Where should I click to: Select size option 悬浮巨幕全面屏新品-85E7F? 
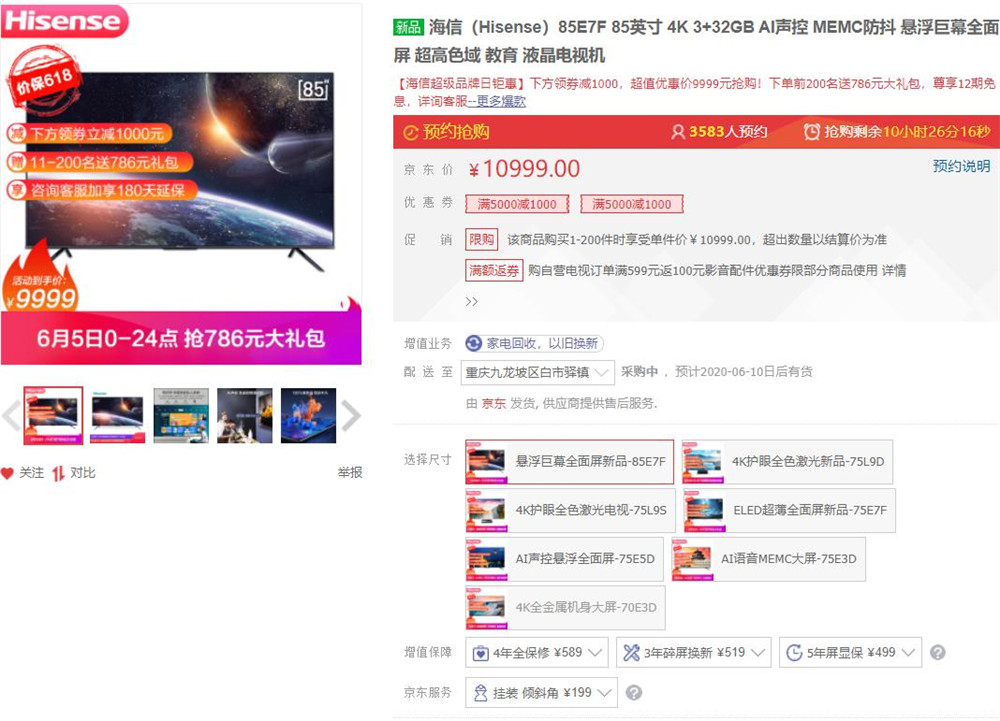click(x=570, y=462)
